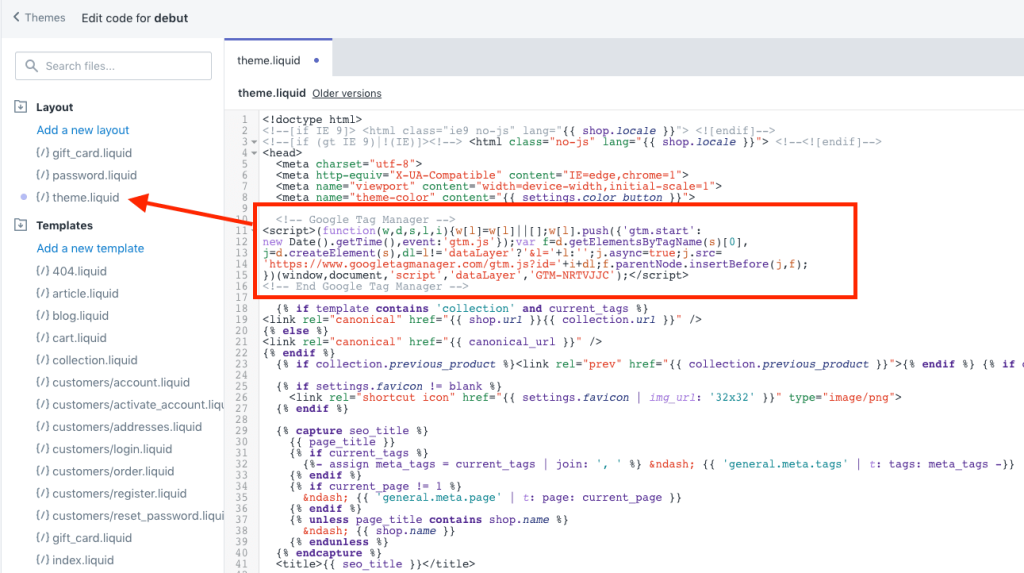The height and width of the screenshot is (573, 1024).
Task: Collapse the Templates folder section
Action: 21,226
